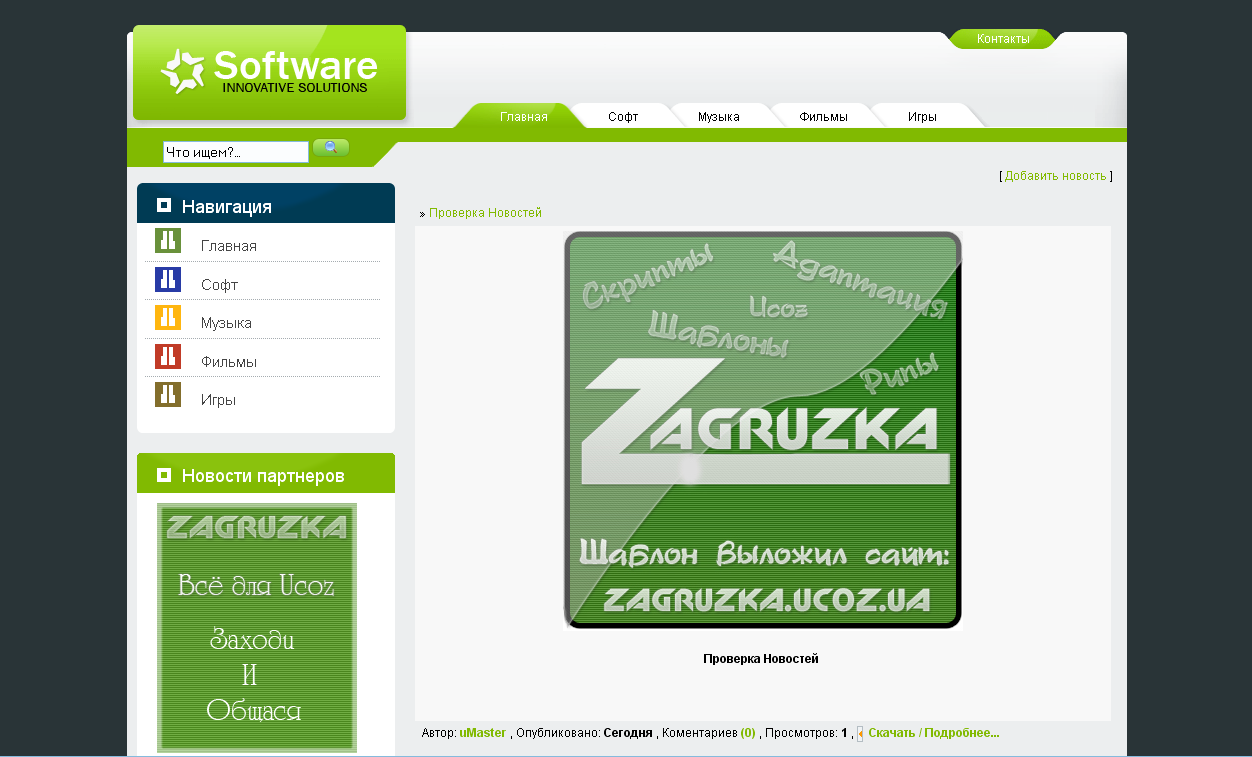
Task: Select Софт in the sidebar navigation
Action: point(219,285)
